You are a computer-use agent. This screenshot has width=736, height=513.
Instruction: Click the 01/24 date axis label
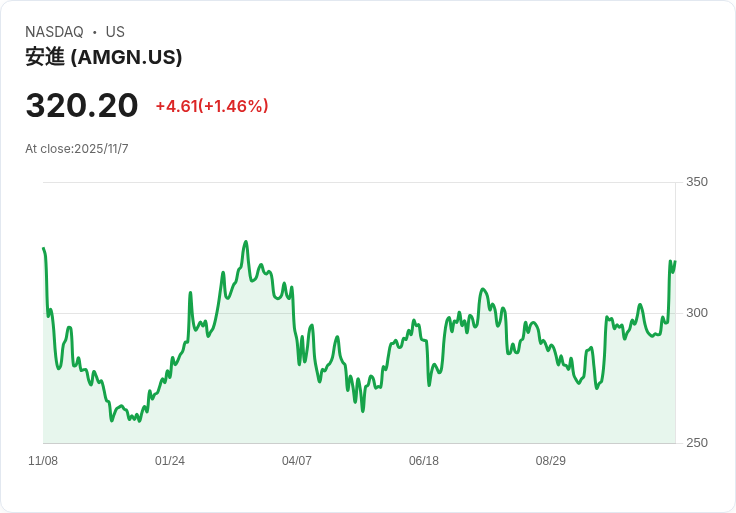pos(169,460)
